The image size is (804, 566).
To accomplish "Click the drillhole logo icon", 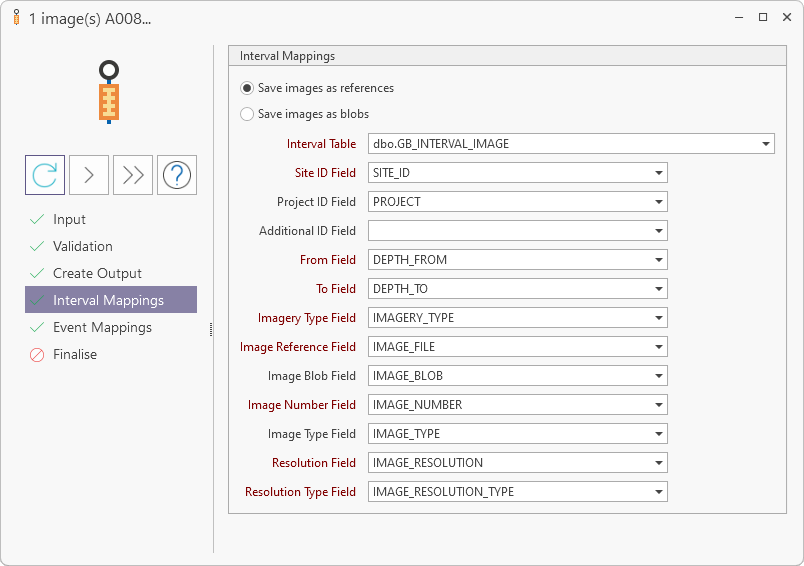I will point(110,92).
